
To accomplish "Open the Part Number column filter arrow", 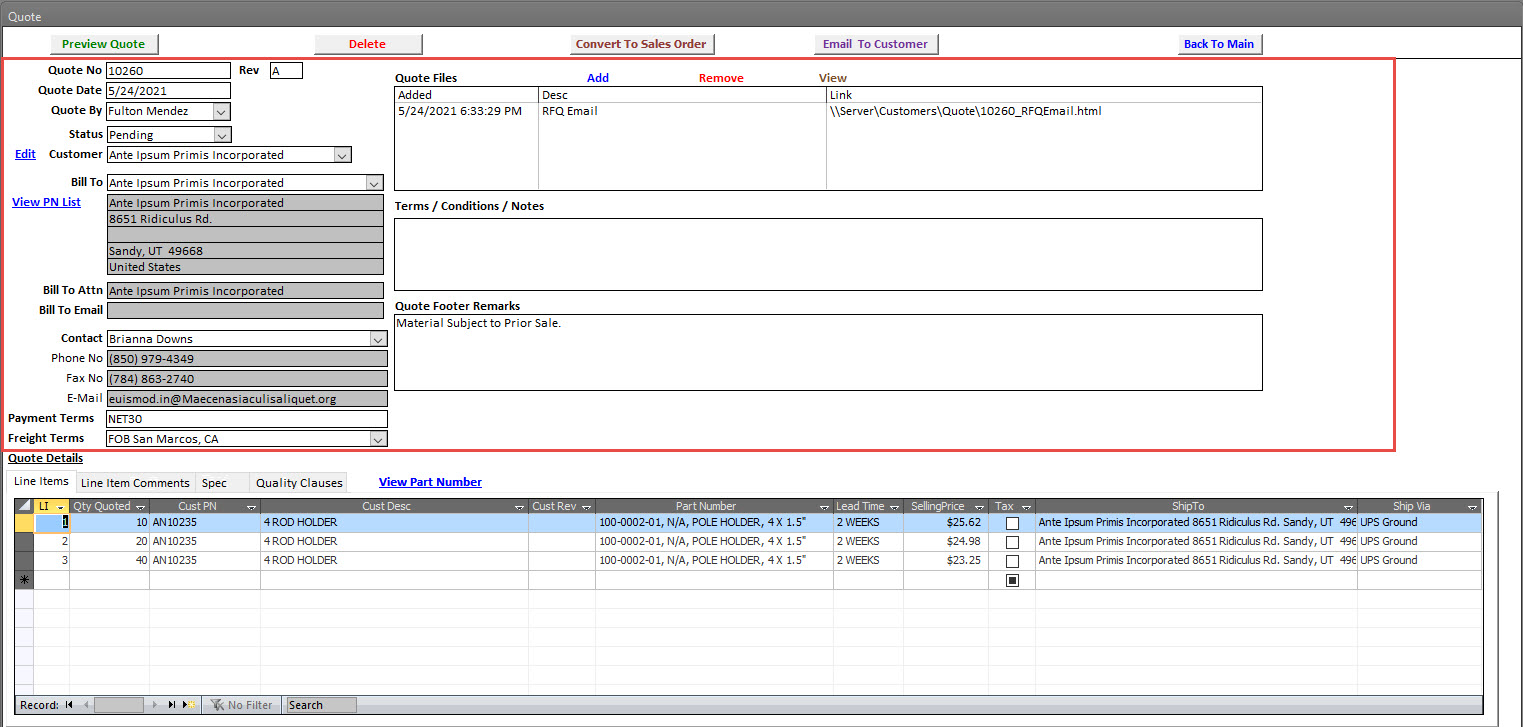I will click(823, 506).
